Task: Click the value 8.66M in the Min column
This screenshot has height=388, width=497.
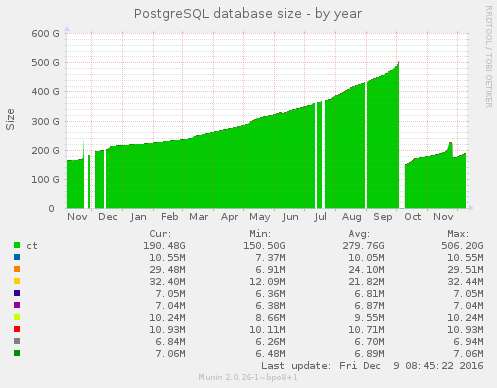Action: pos(270,318)
